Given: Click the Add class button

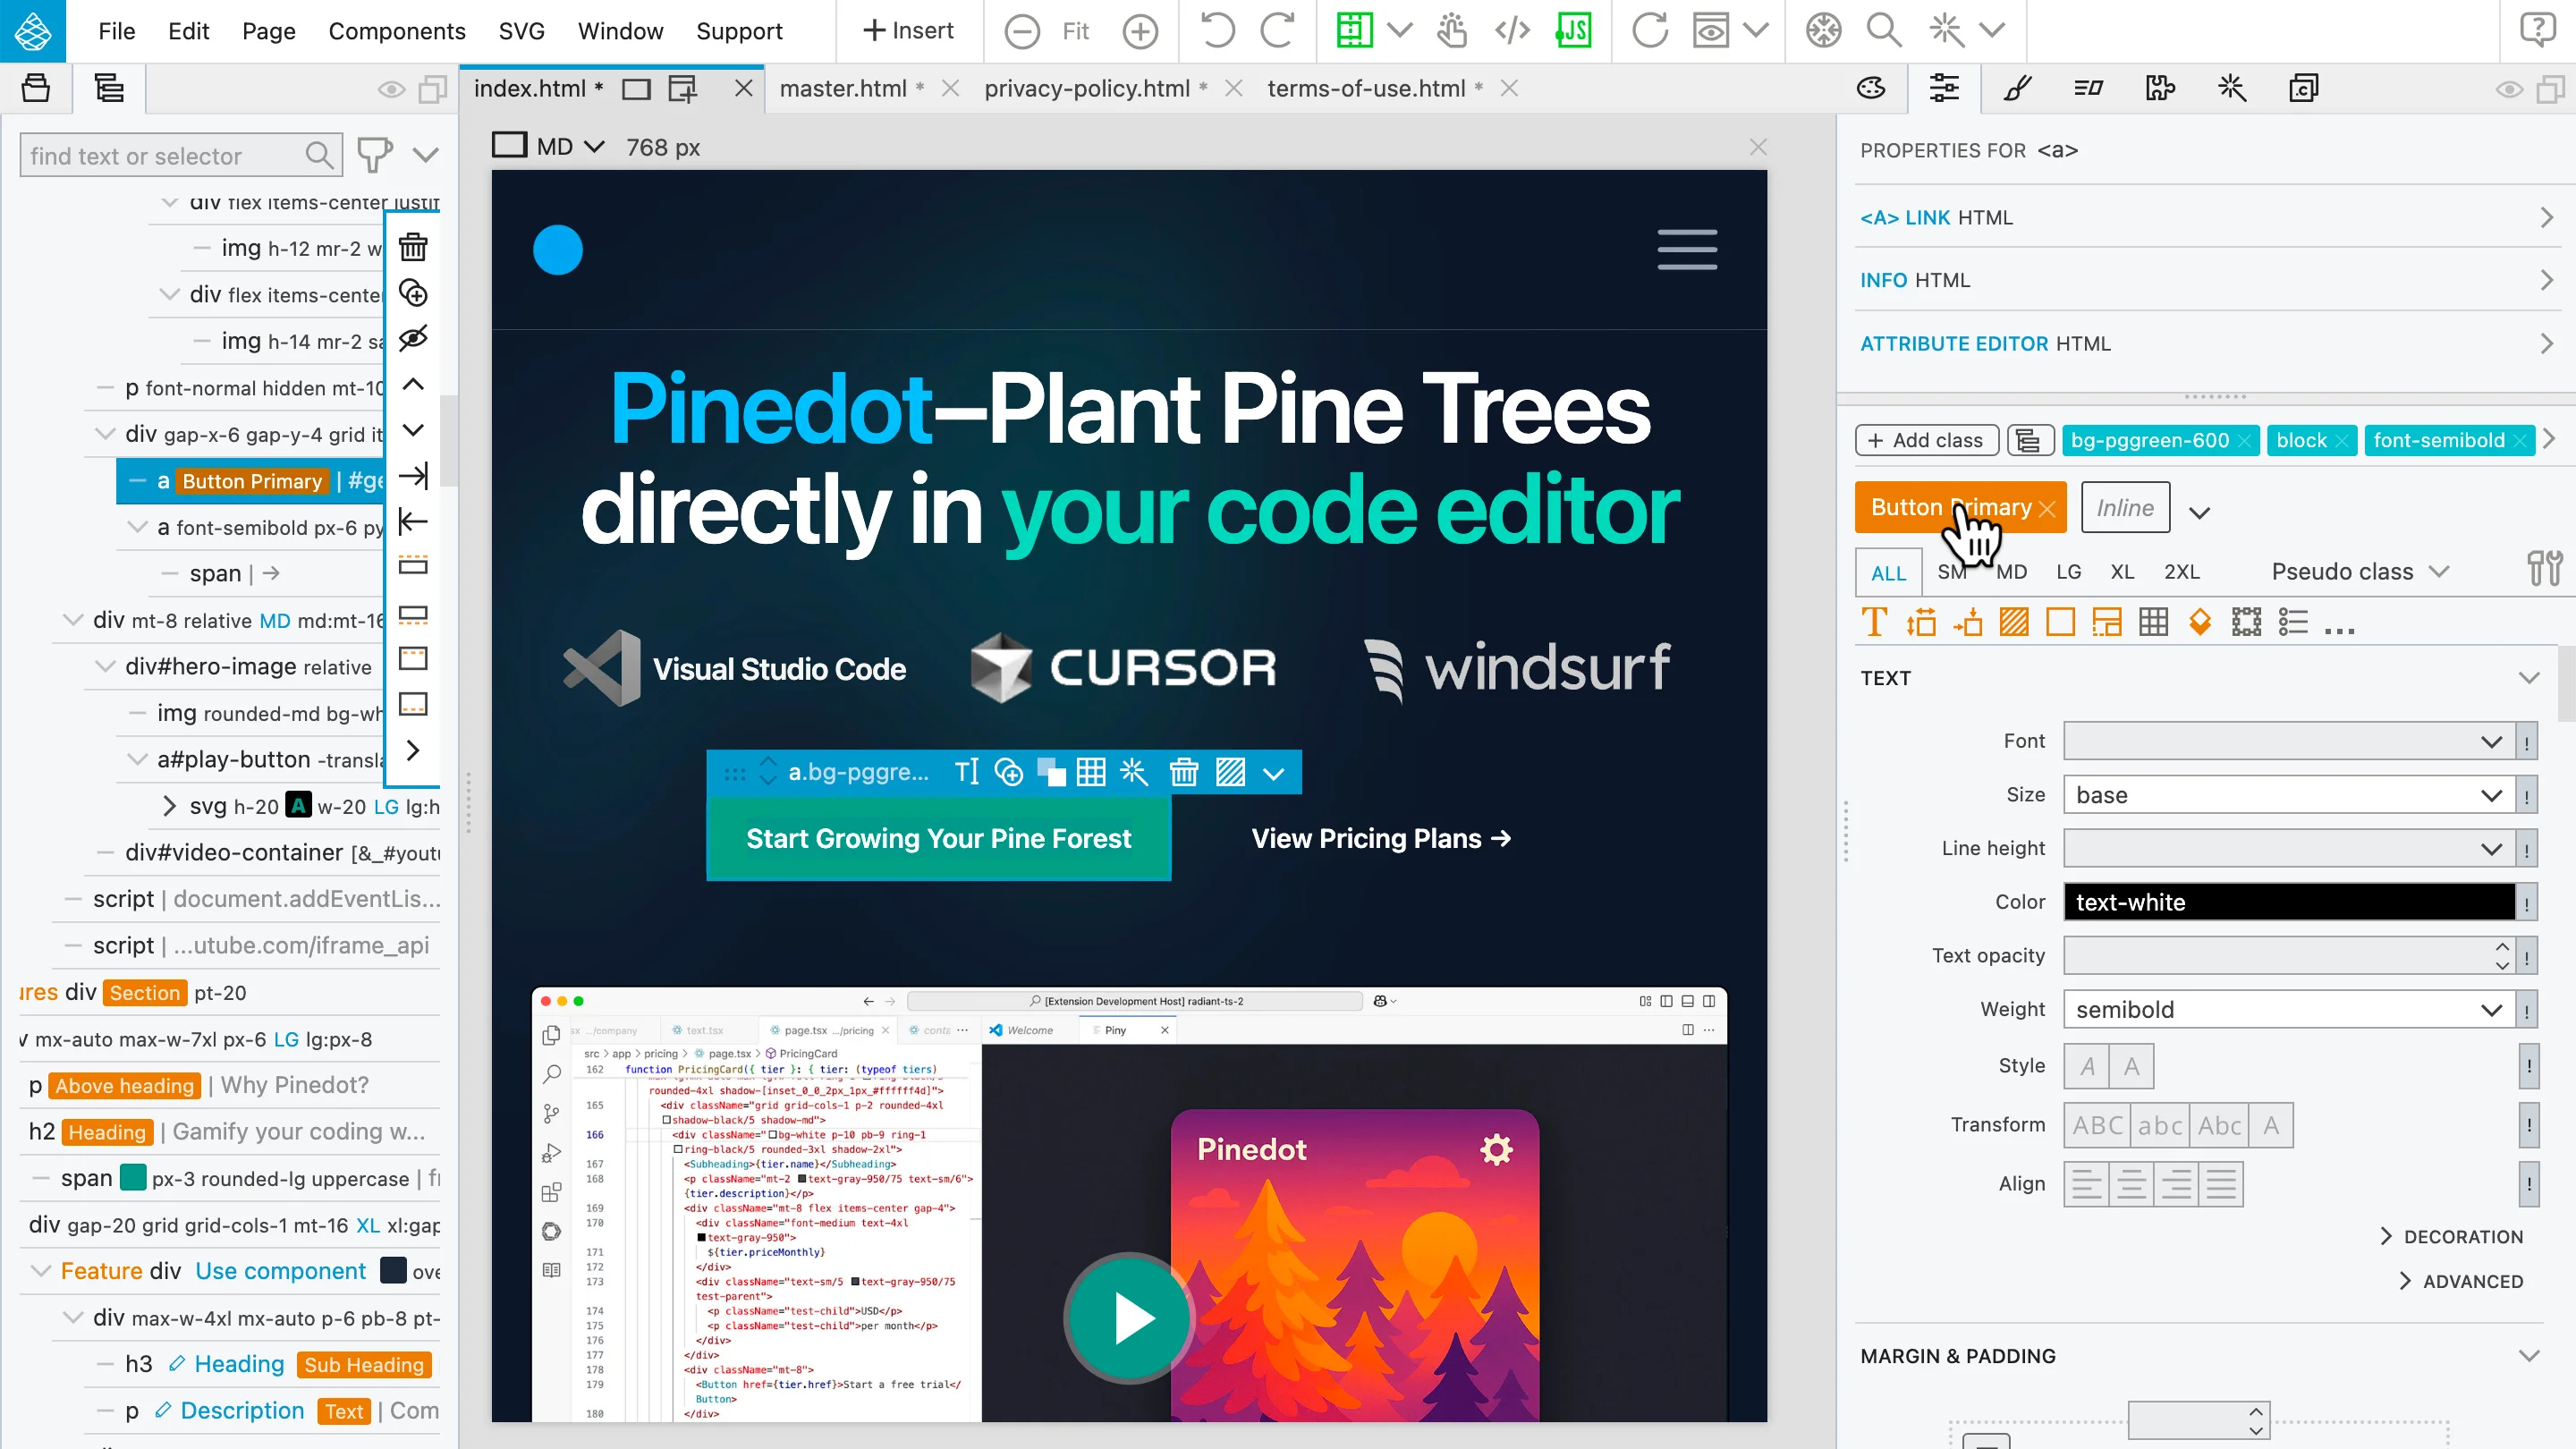Looking at the screenshot, I should [1925, 440].
